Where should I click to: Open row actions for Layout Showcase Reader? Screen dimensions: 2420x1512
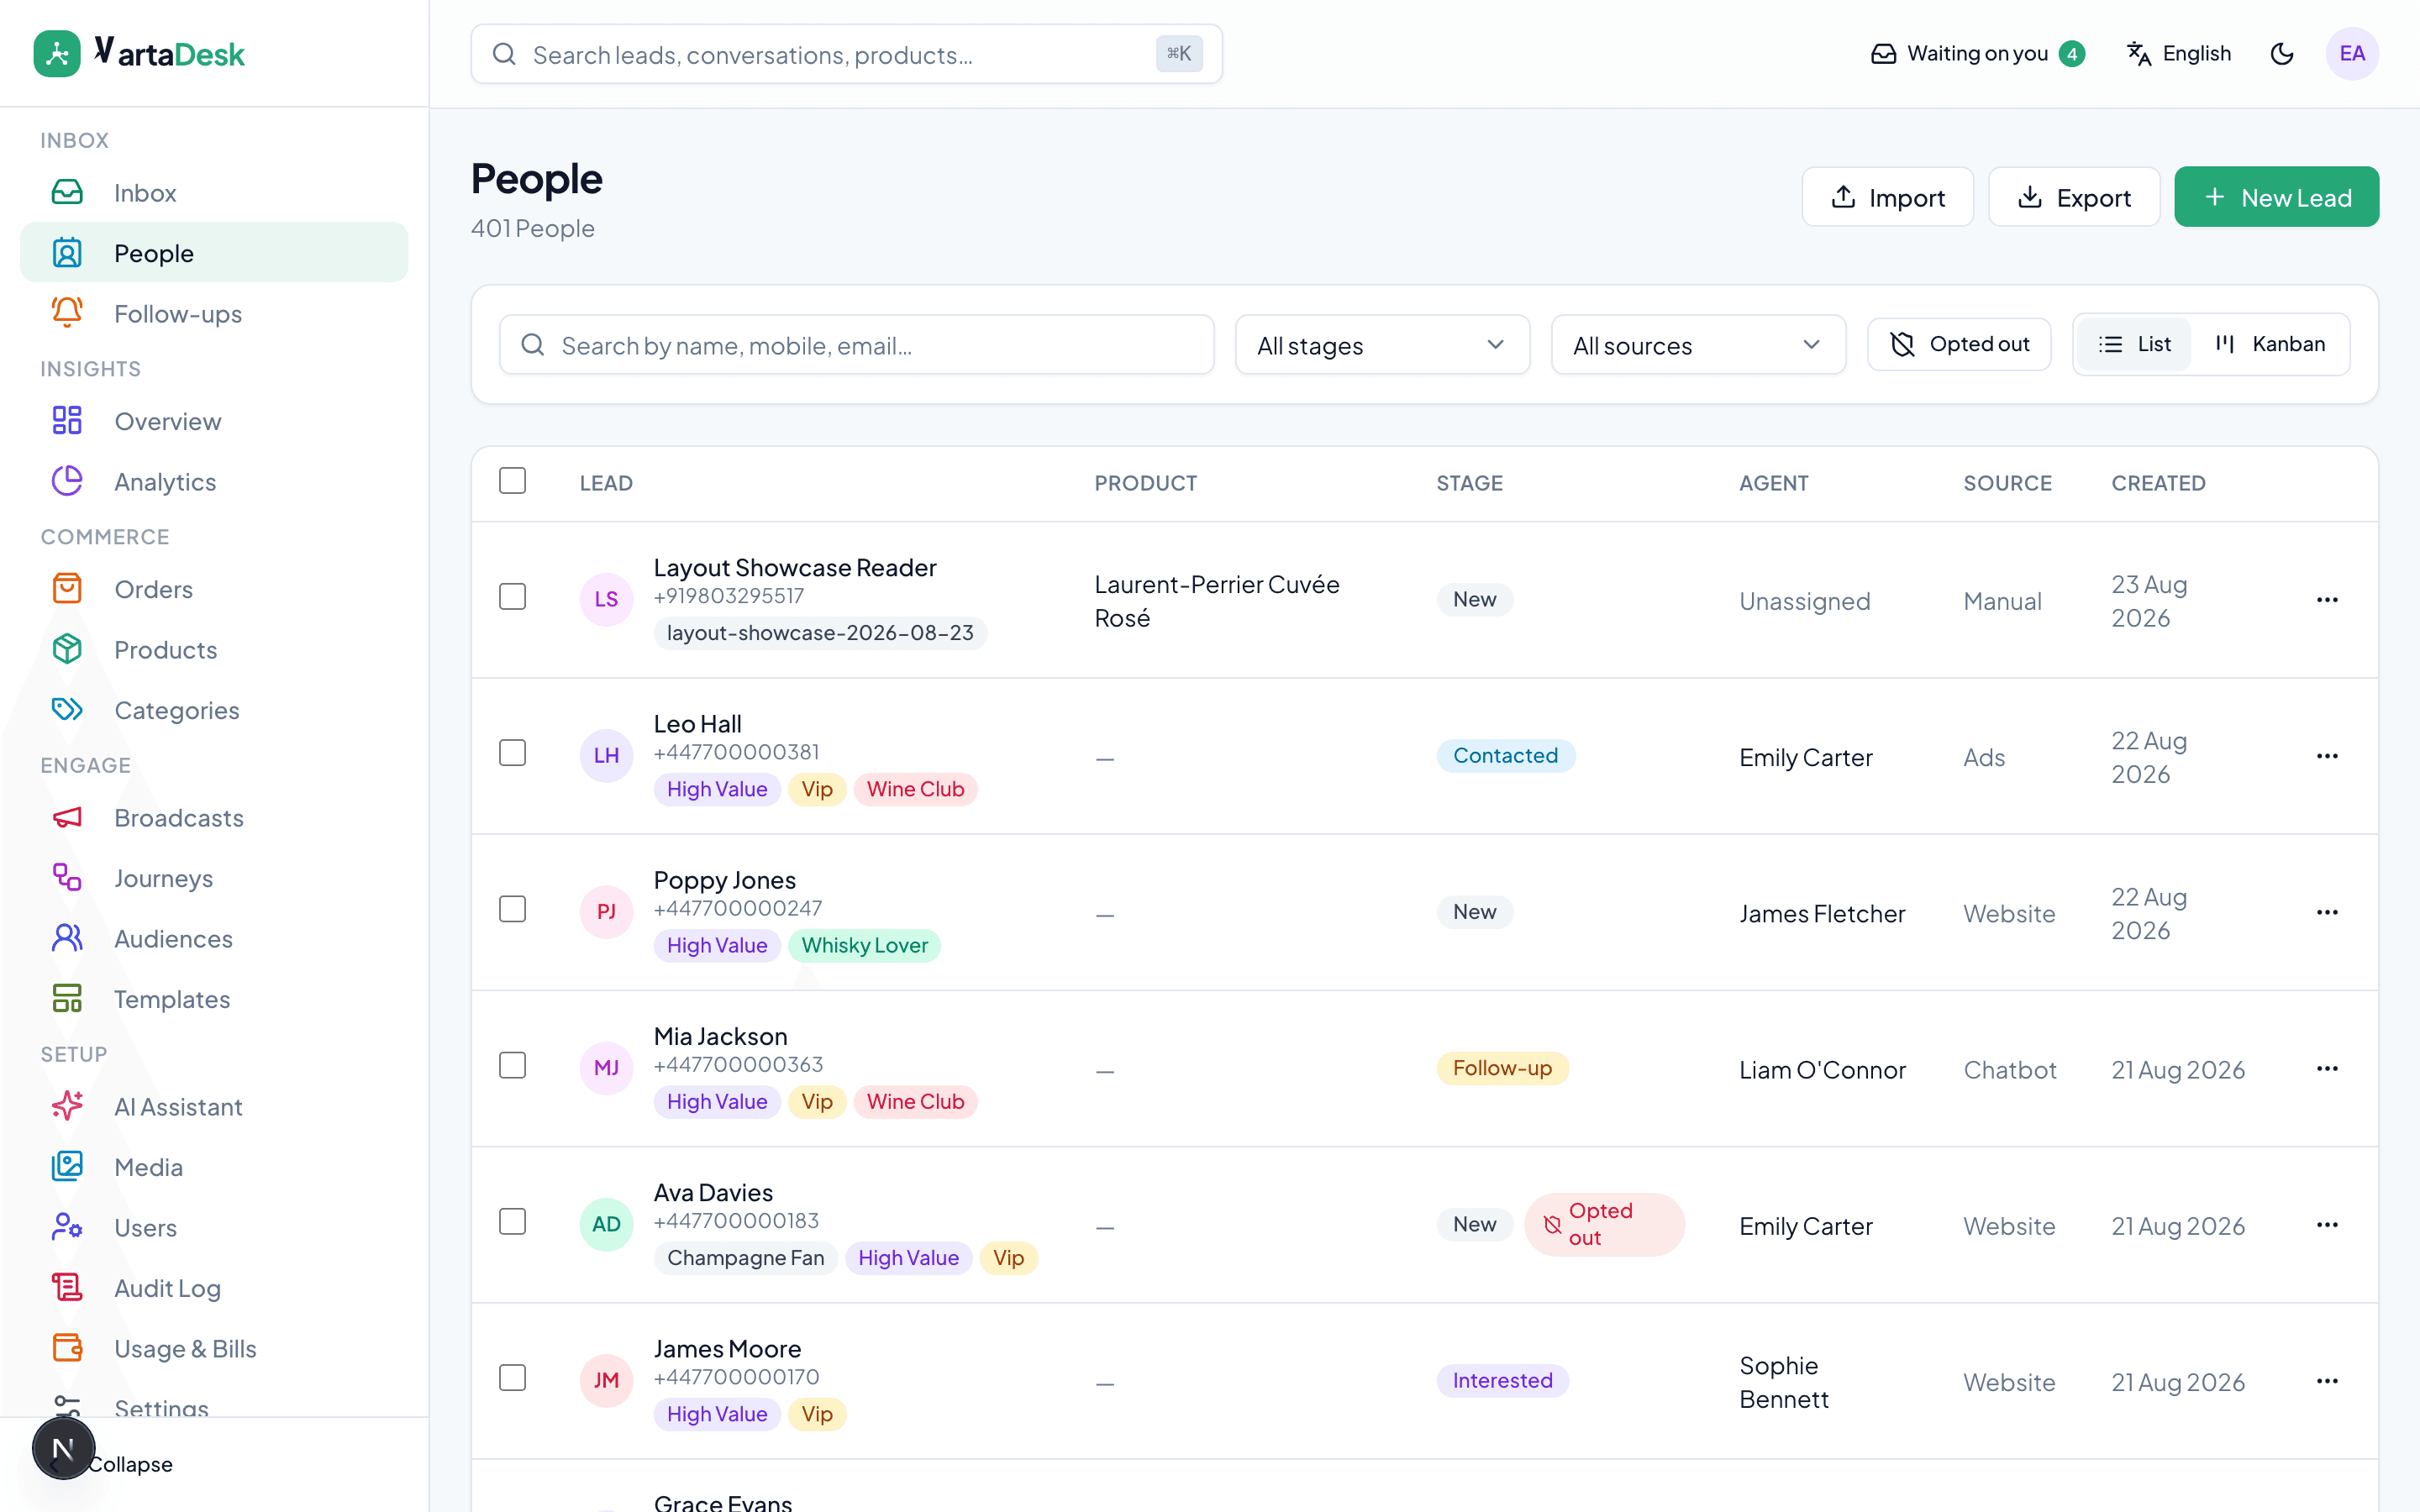[x=2327, y=600]
